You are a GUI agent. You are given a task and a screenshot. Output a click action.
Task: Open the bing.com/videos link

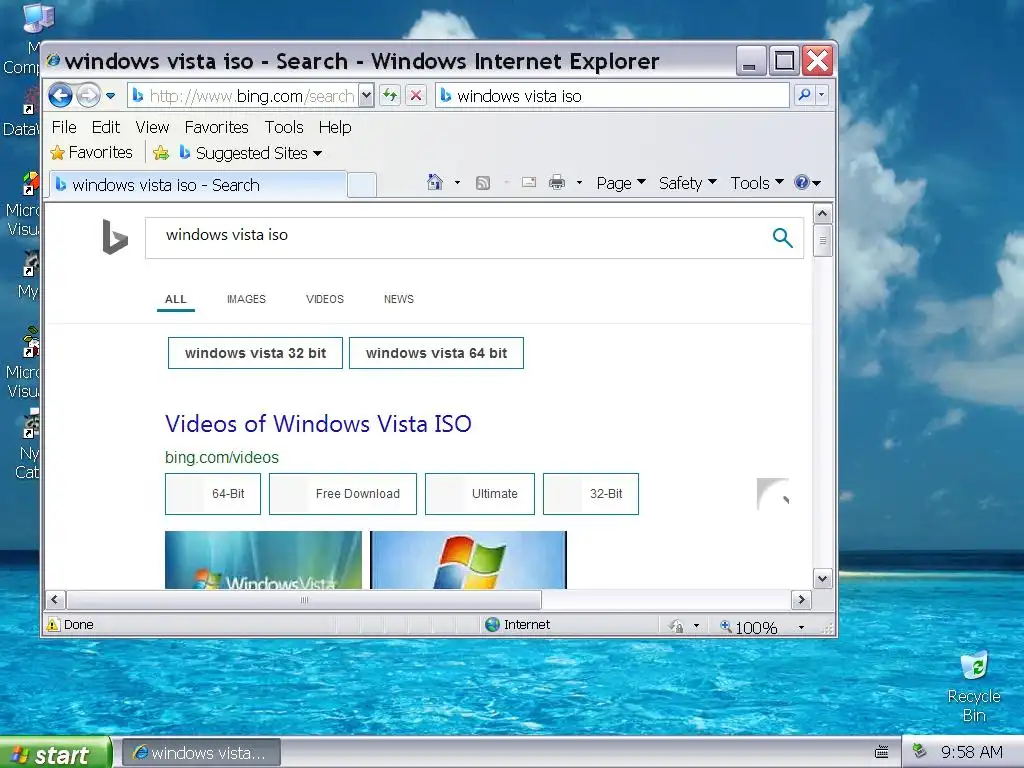tap(221, 457)
